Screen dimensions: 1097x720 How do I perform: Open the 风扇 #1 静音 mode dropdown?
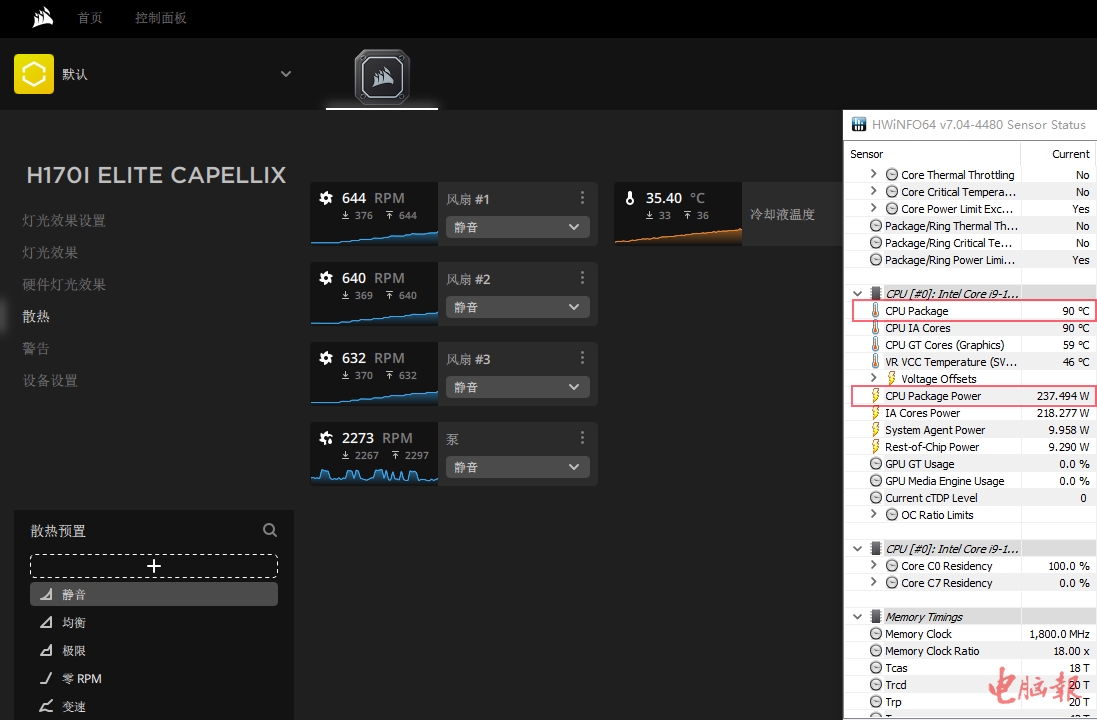[x=517, y=227]
